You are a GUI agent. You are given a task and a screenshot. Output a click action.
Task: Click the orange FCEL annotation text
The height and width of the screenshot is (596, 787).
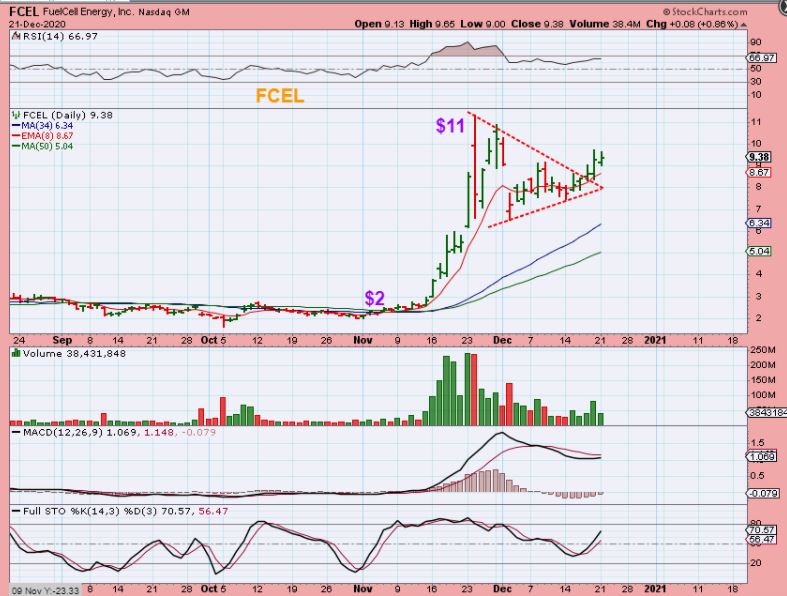[280, 95]
